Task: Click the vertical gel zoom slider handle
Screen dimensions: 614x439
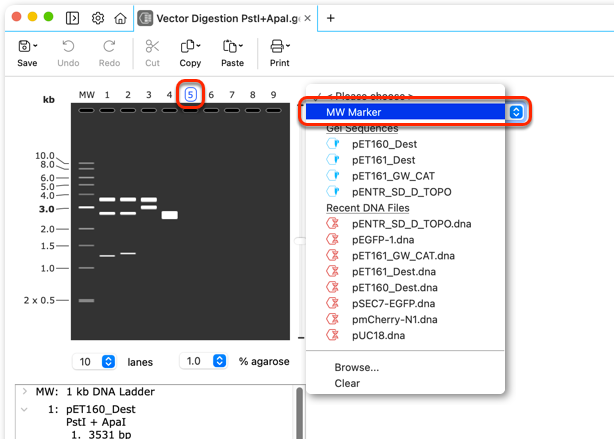Action: (300, 241)
